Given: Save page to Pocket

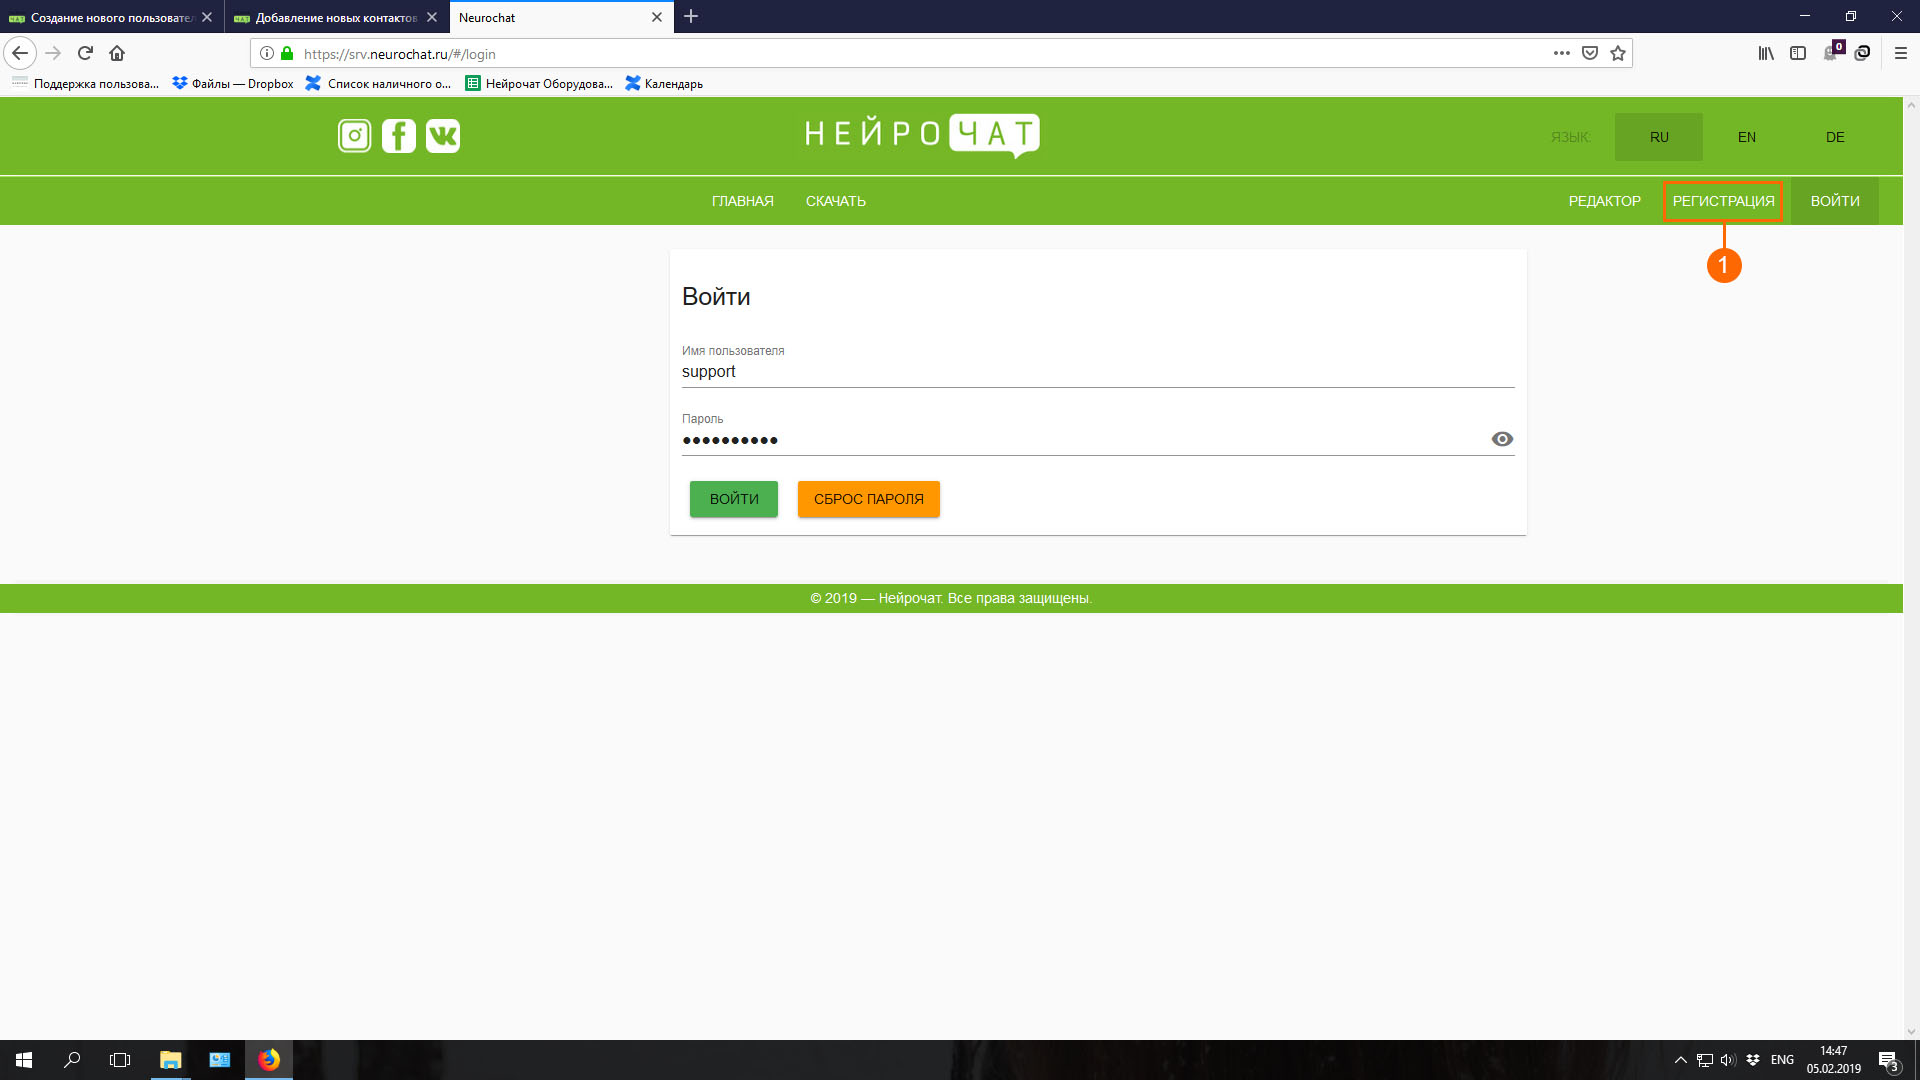Looking at the screenshot, I should click(x=1590, y=53).
